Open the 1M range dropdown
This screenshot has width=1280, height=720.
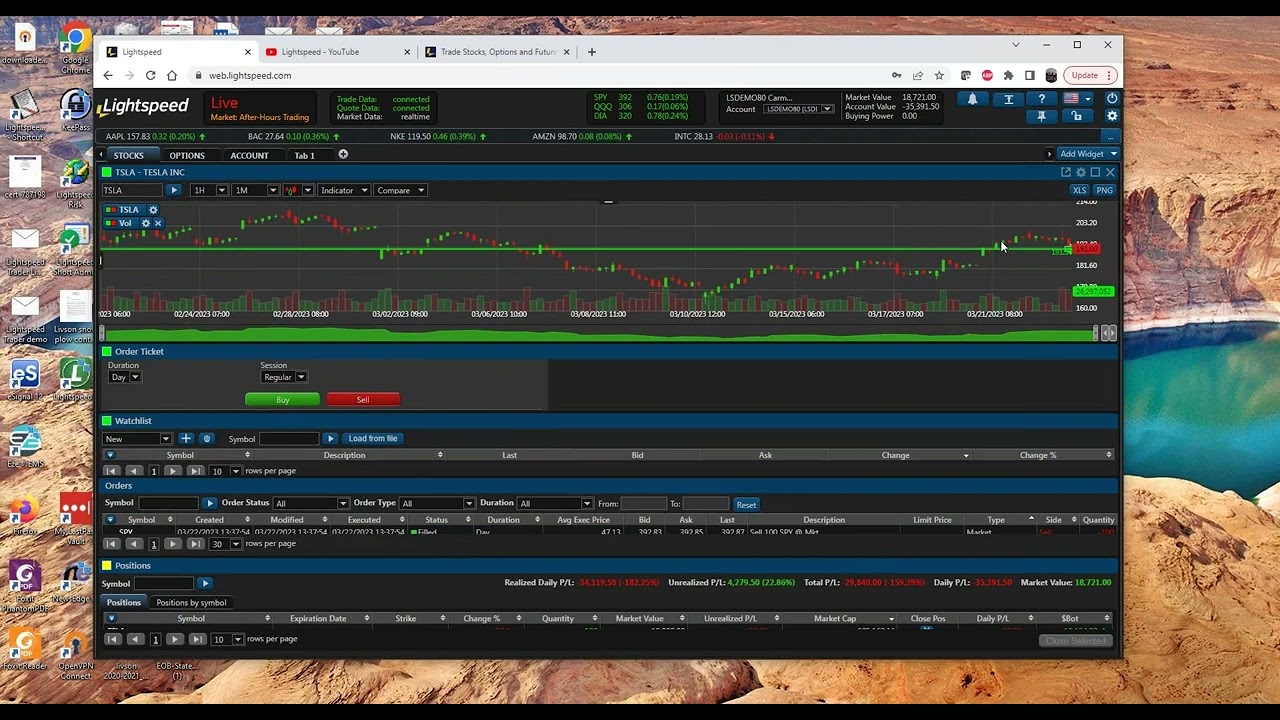coord(254,190)
